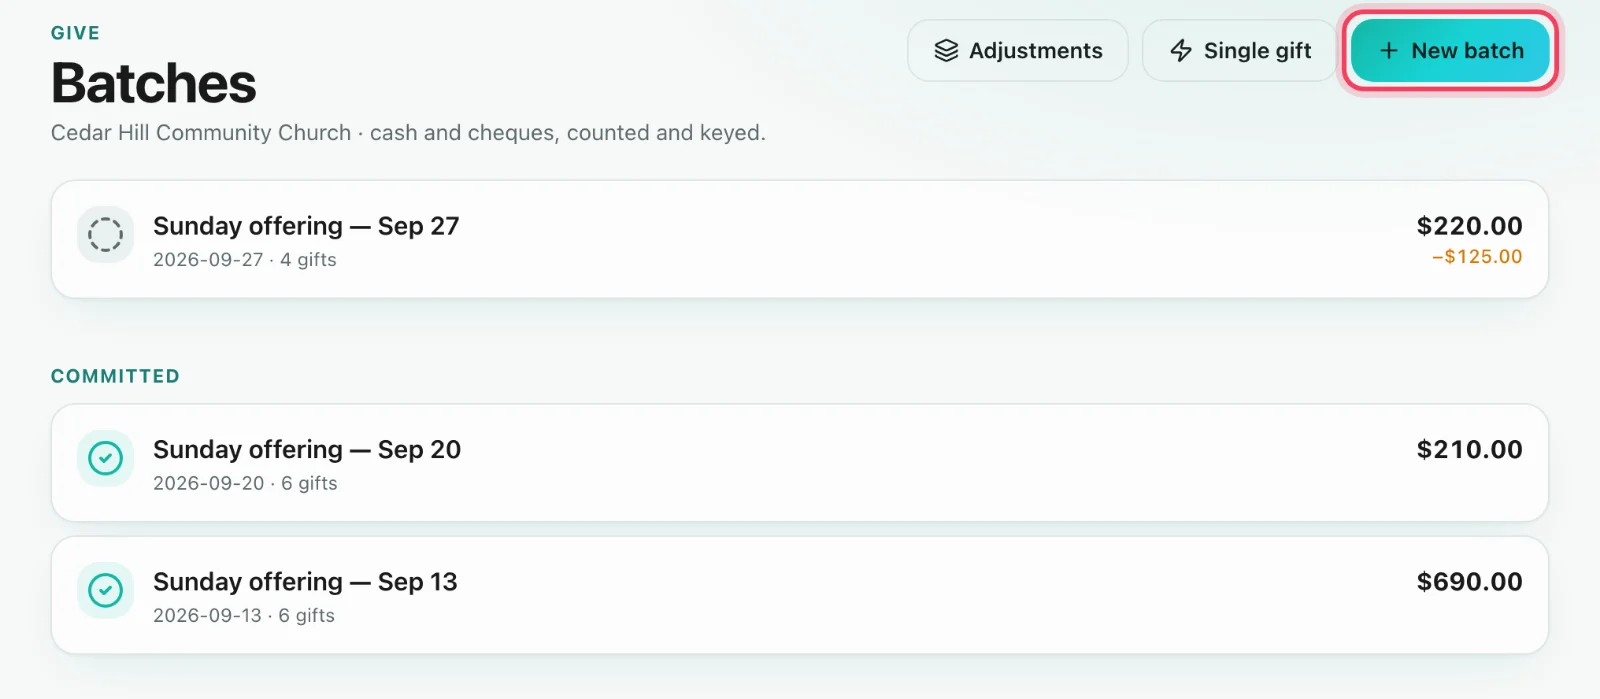Image resolution: width=1600 pixels, height=699 pixels.
Task: Open Sunday offering — Sep 13 batch
Action: [800, 595]
